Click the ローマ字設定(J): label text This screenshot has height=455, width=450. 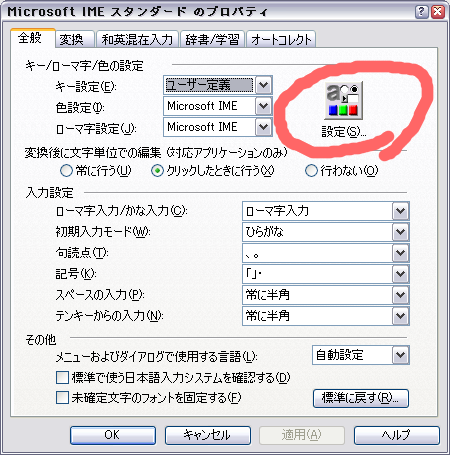click(96, 129)
